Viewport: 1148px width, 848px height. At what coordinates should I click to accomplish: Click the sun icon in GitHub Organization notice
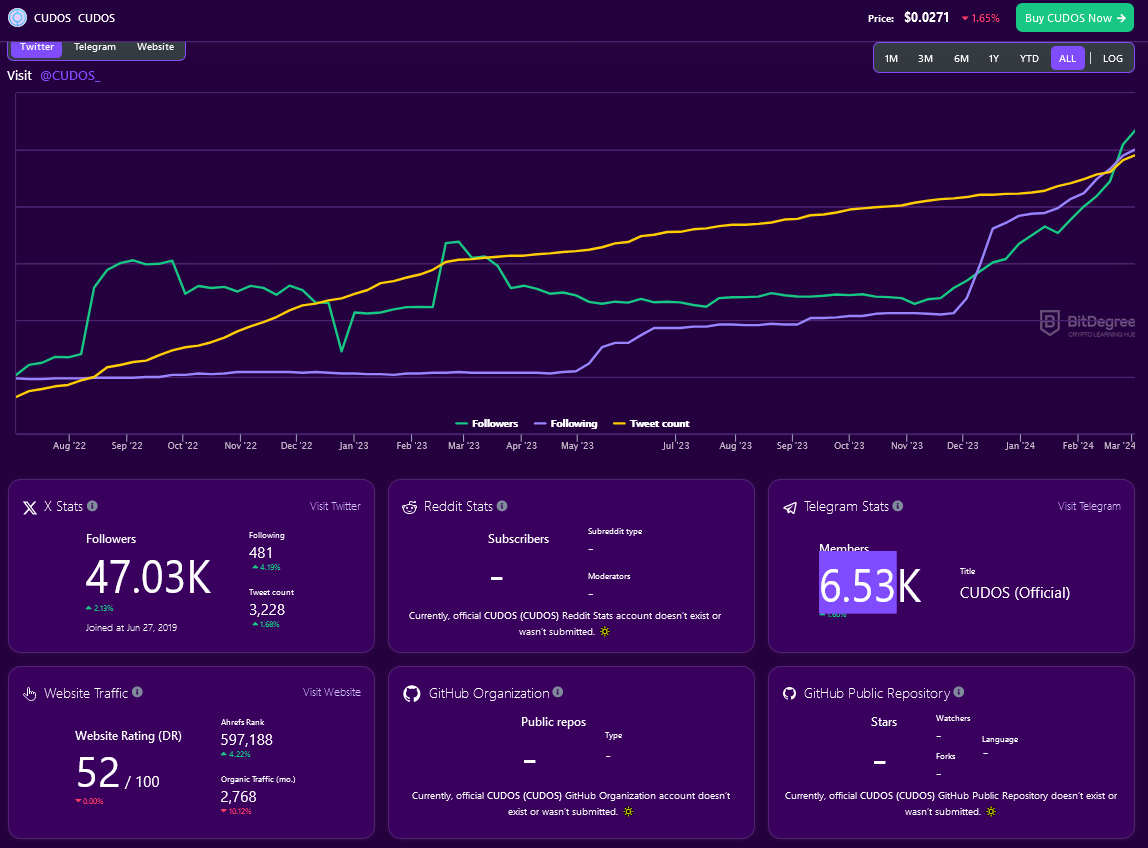628,812
